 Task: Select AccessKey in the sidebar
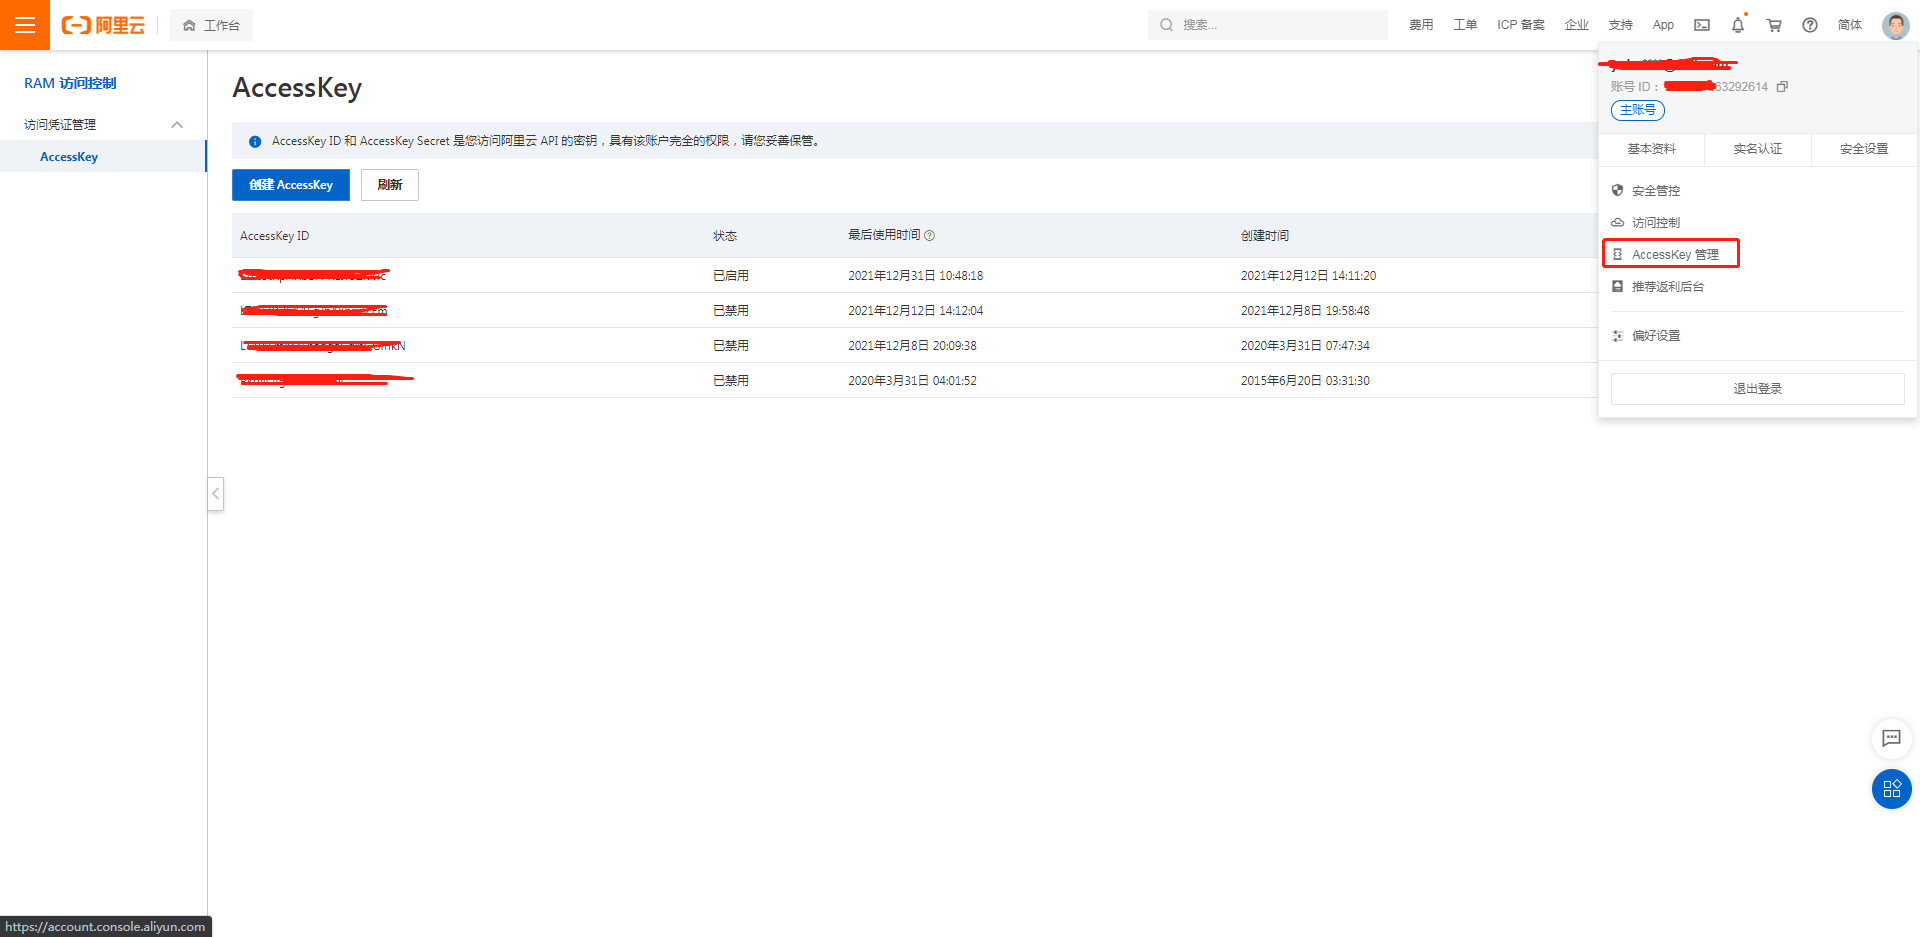[103, 157]
